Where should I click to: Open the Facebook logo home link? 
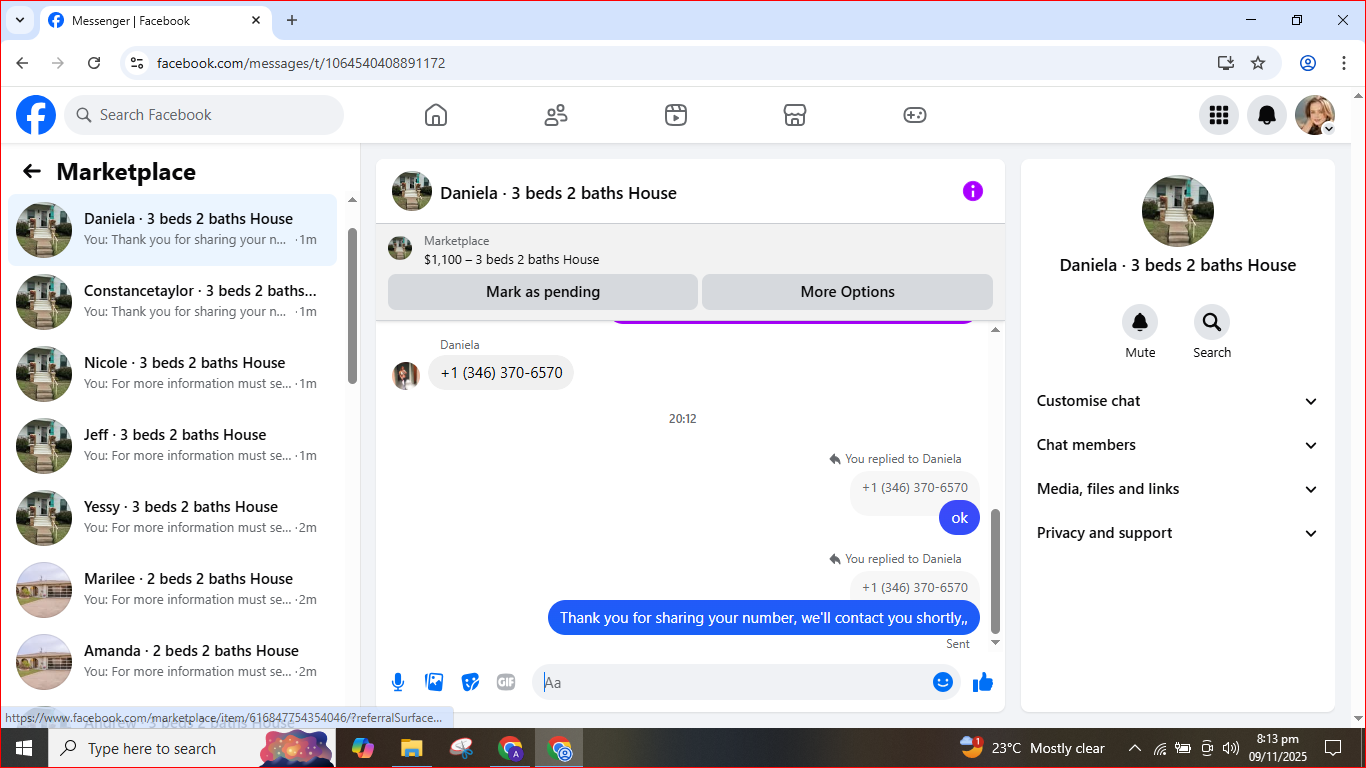[x=36, y=115]
